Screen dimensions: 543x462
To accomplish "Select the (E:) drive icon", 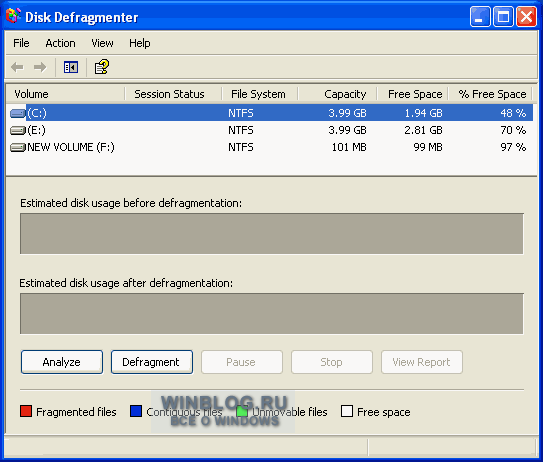I will [x=18, y=130].
